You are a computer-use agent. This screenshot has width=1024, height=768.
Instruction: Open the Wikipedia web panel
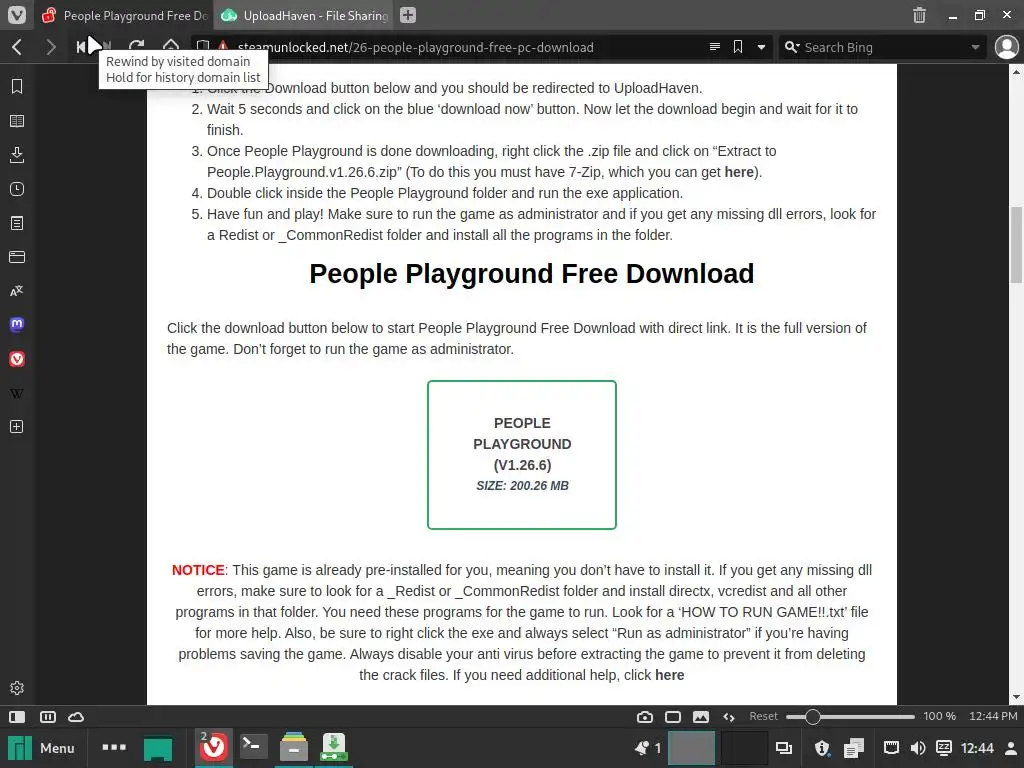coord(17,393)
